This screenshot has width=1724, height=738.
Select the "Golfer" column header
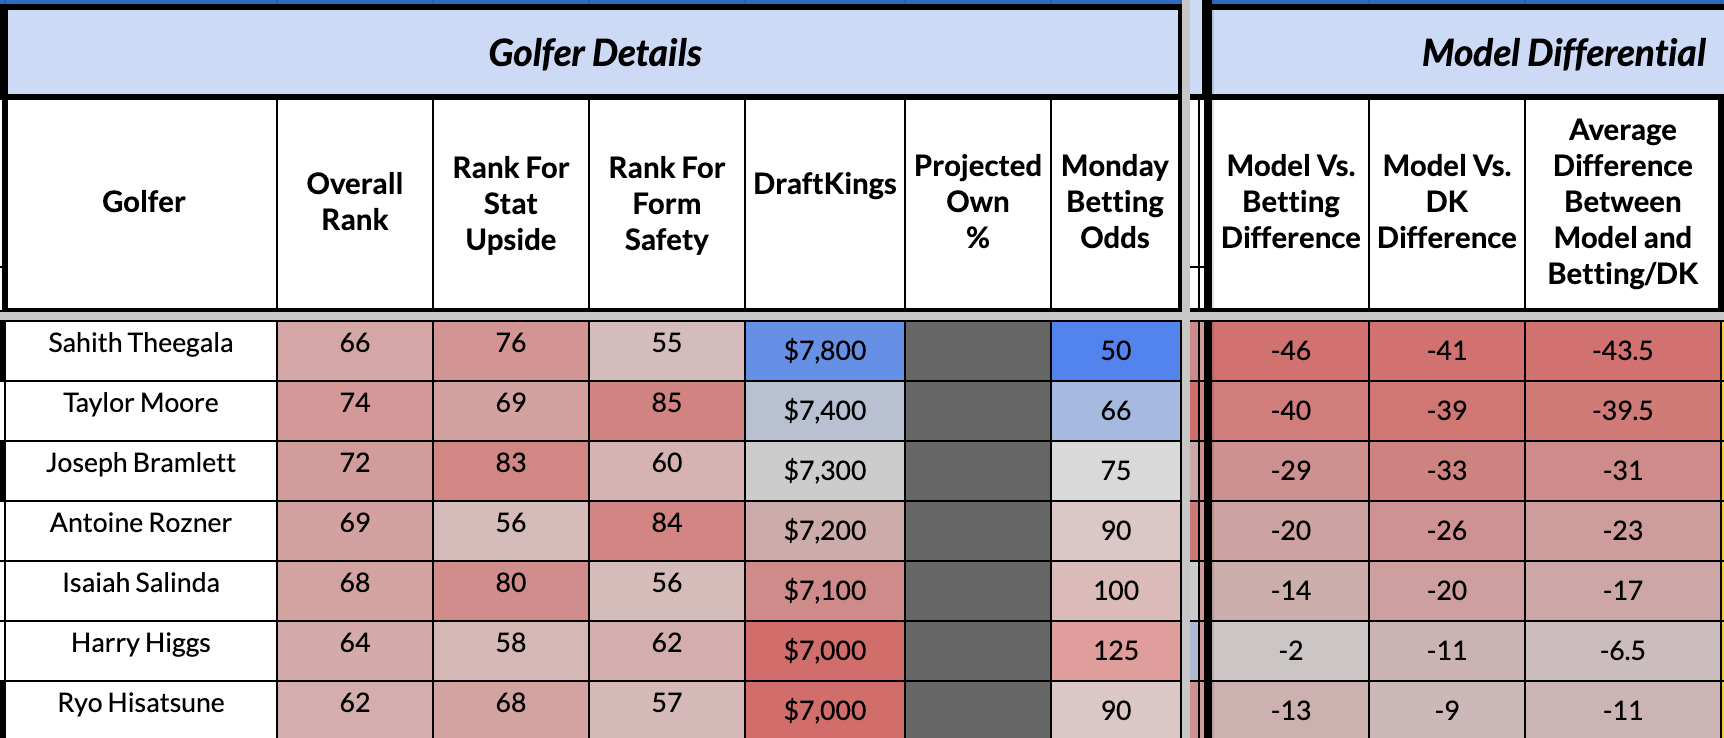[x=143, y=202]
